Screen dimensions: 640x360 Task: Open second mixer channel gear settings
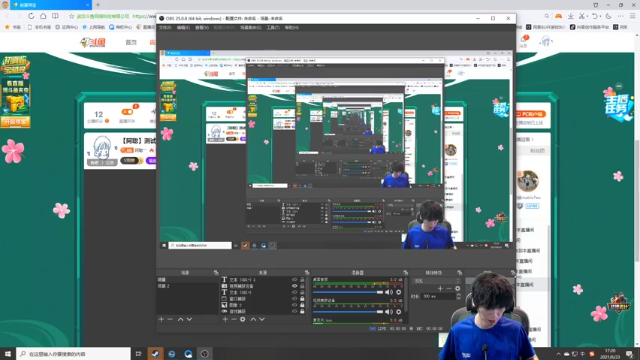[399, 312]
